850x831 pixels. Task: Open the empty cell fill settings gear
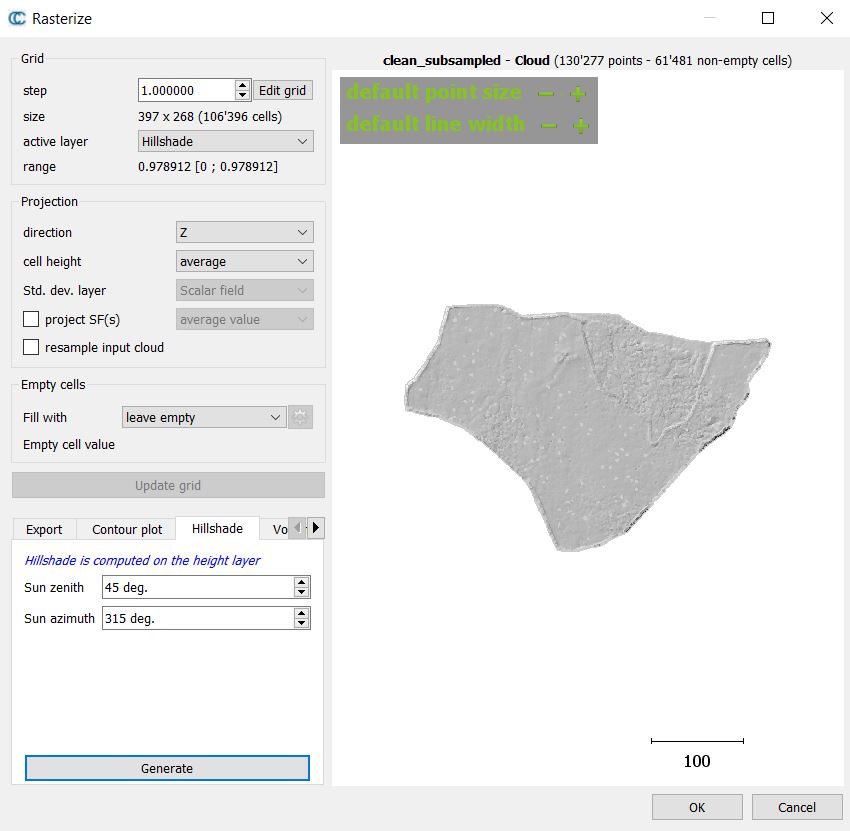click(x=299, y=417)
